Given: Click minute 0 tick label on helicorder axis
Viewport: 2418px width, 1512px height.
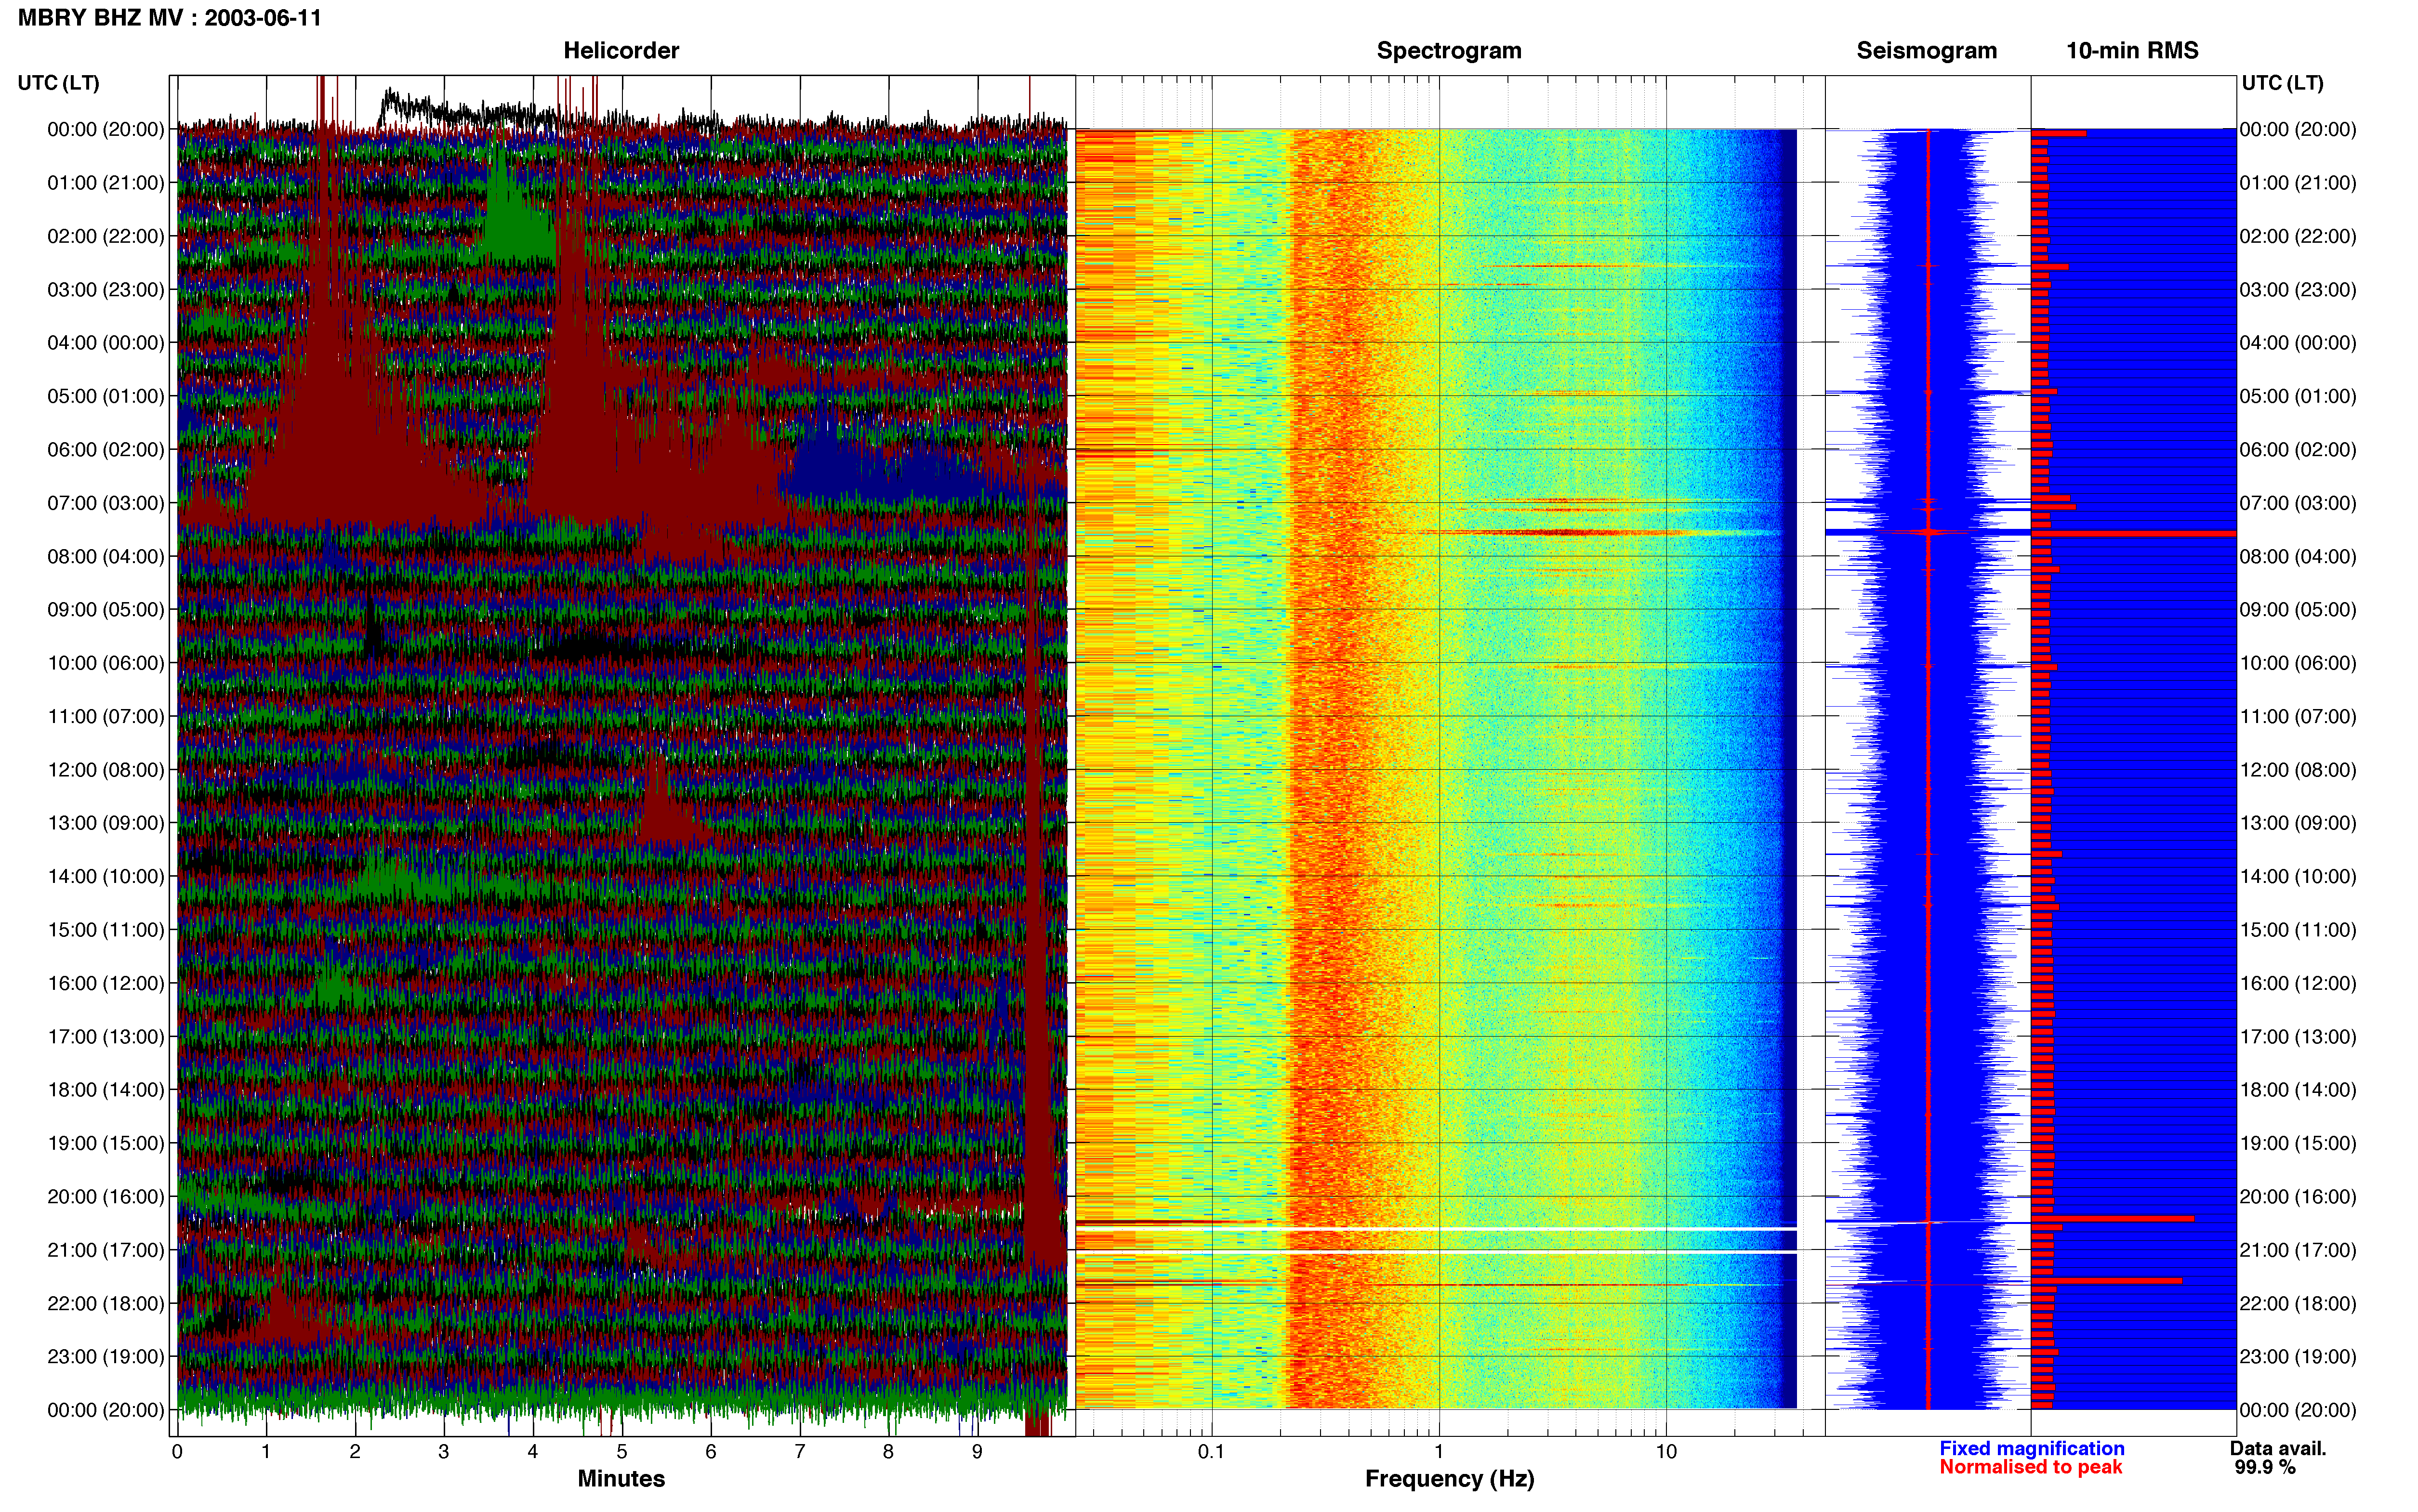Looking at the screenshot, I should pyautogui.click(x=177, y=1451).
